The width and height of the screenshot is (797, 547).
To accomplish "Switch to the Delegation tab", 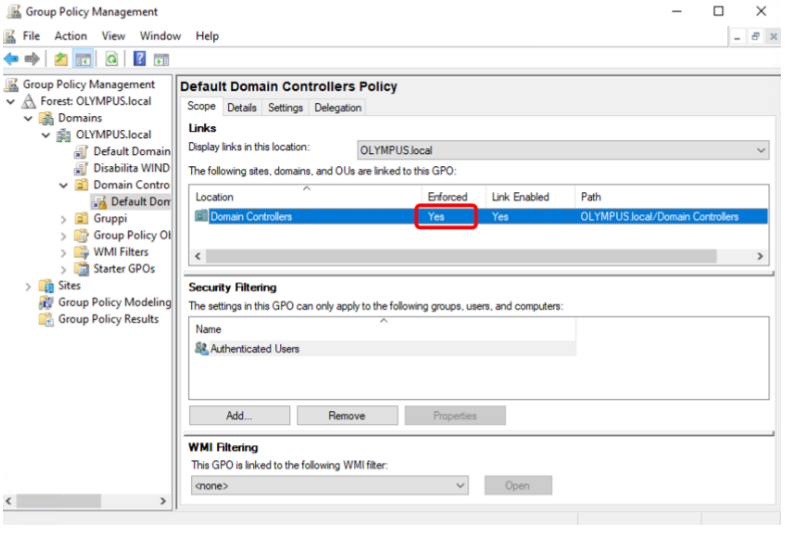I will pos(338,108).
